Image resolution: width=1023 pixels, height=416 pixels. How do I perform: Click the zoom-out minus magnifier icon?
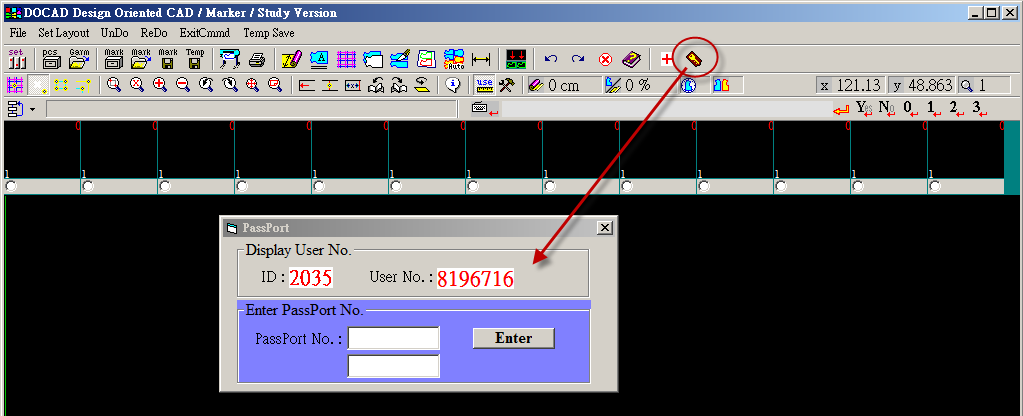pyautogui.click(x=183, y=85)
